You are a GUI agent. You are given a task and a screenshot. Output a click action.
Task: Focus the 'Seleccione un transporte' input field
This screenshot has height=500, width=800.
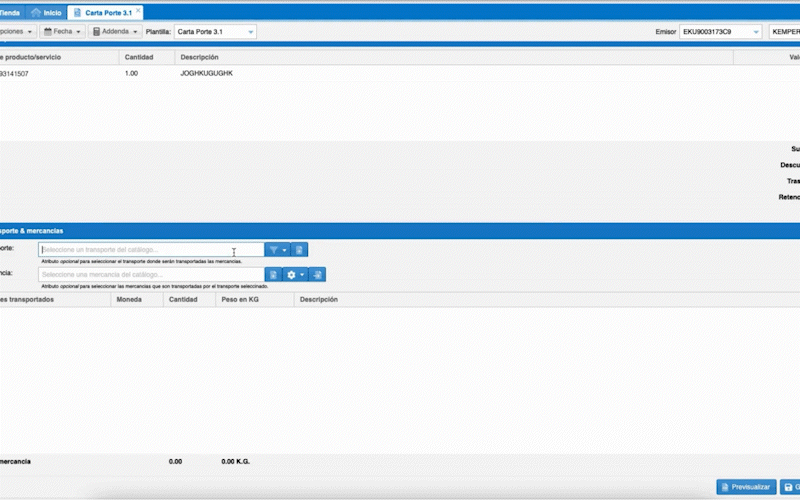click(150, 250)
